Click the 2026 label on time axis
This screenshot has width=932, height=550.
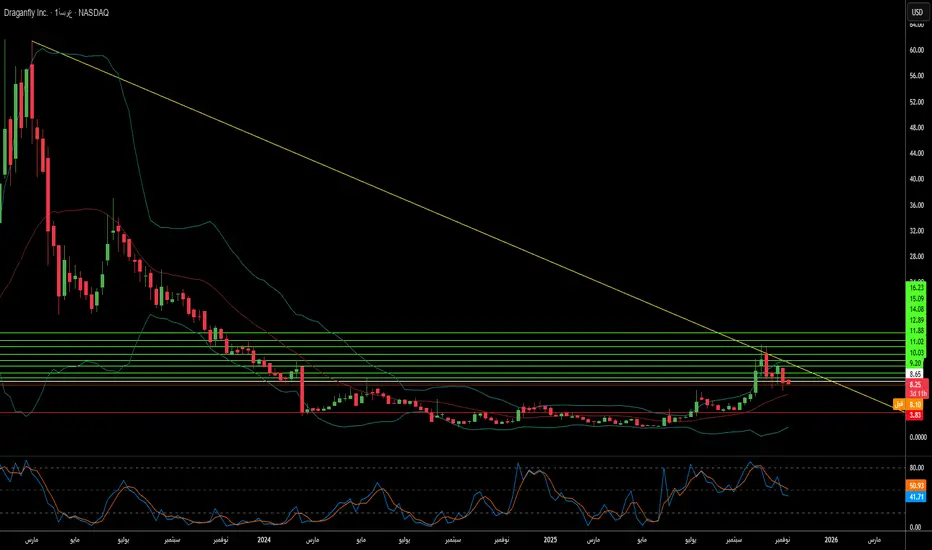point(831,539)
